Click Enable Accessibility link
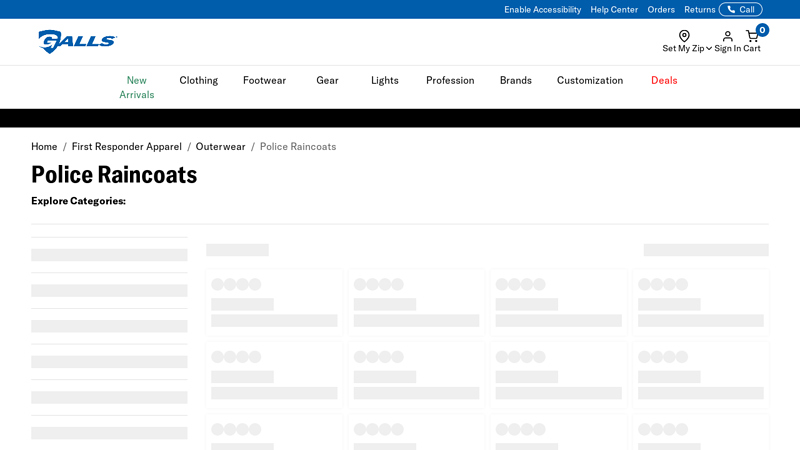 (x=542, y=10)
